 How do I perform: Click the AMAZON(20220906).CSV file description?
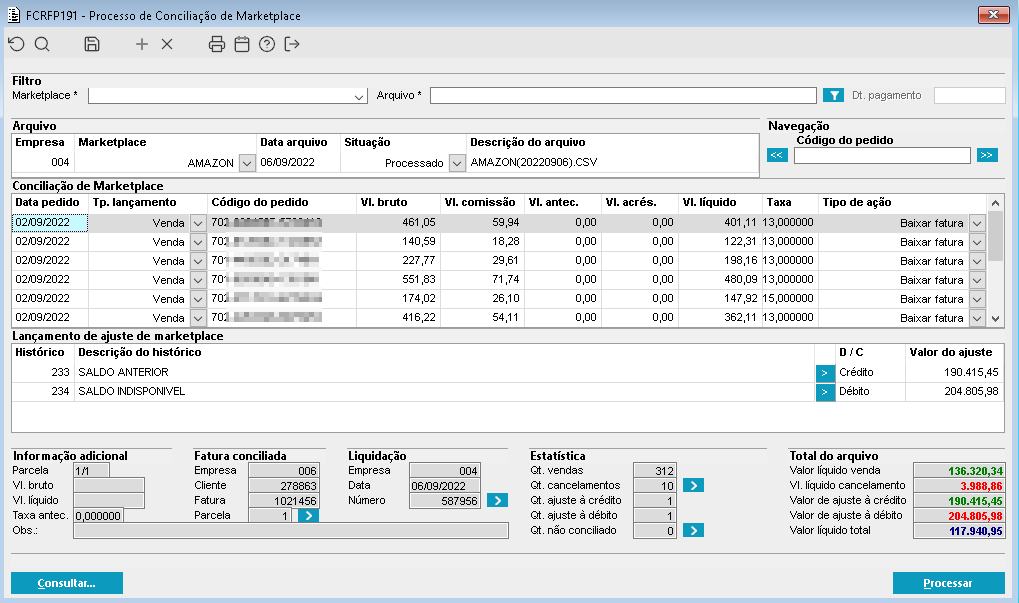coord(534,162)
